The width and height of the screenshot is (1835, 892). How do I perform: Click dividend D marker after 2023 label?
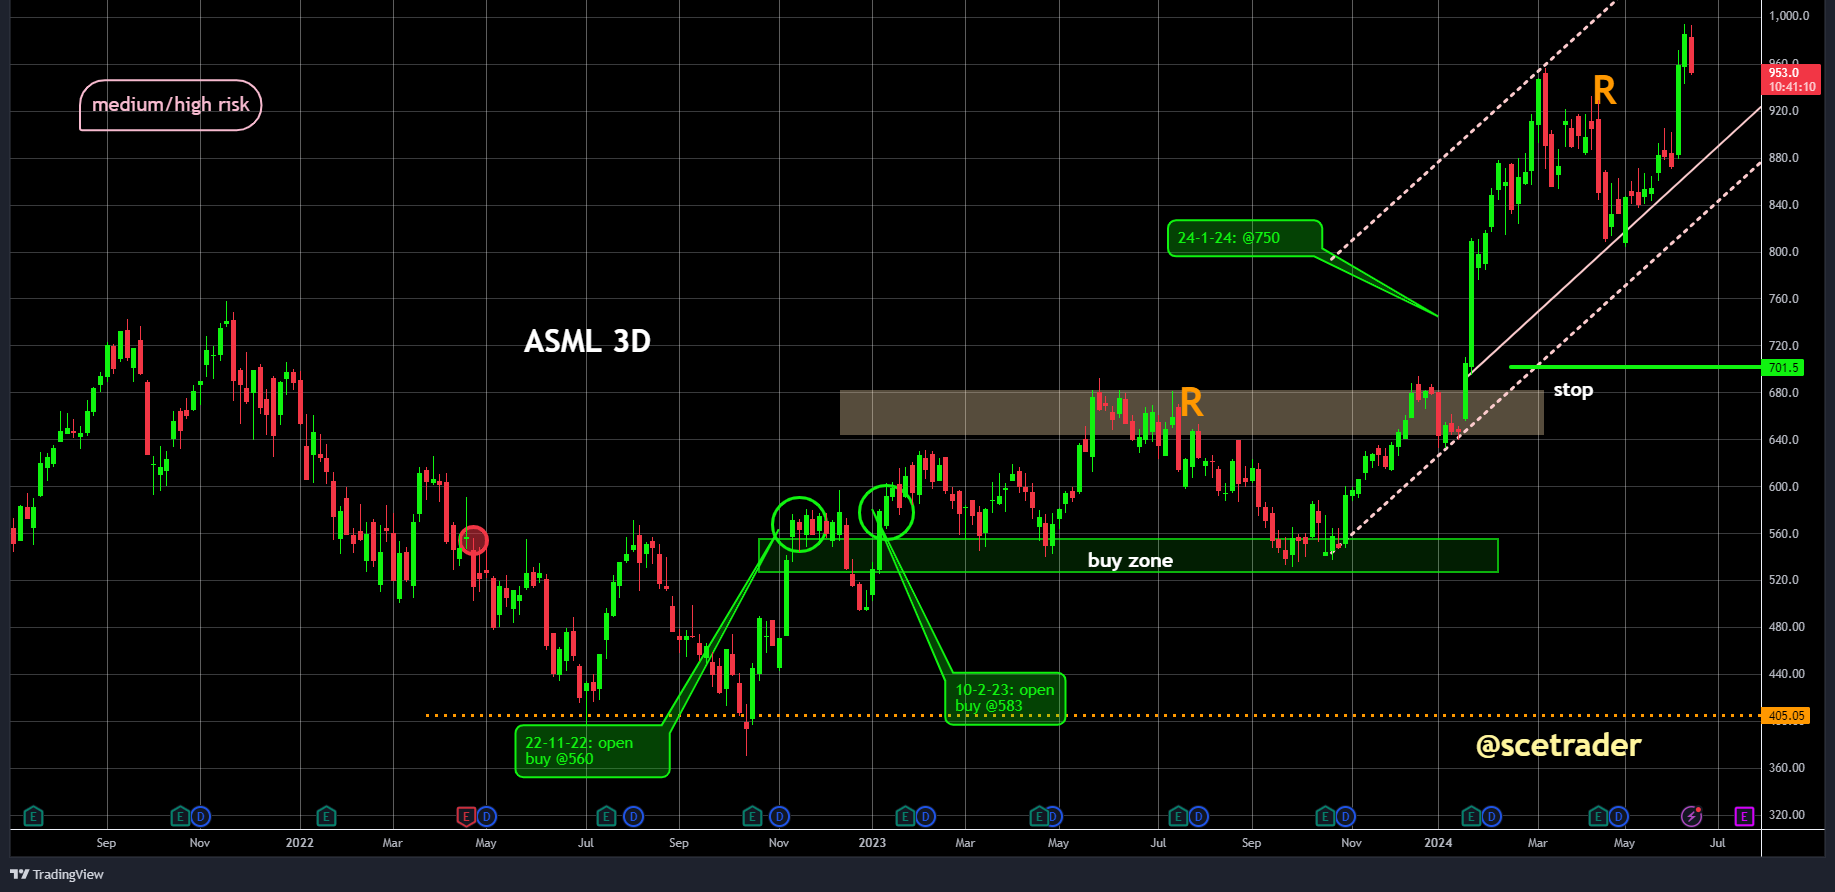tap(925, 817)
